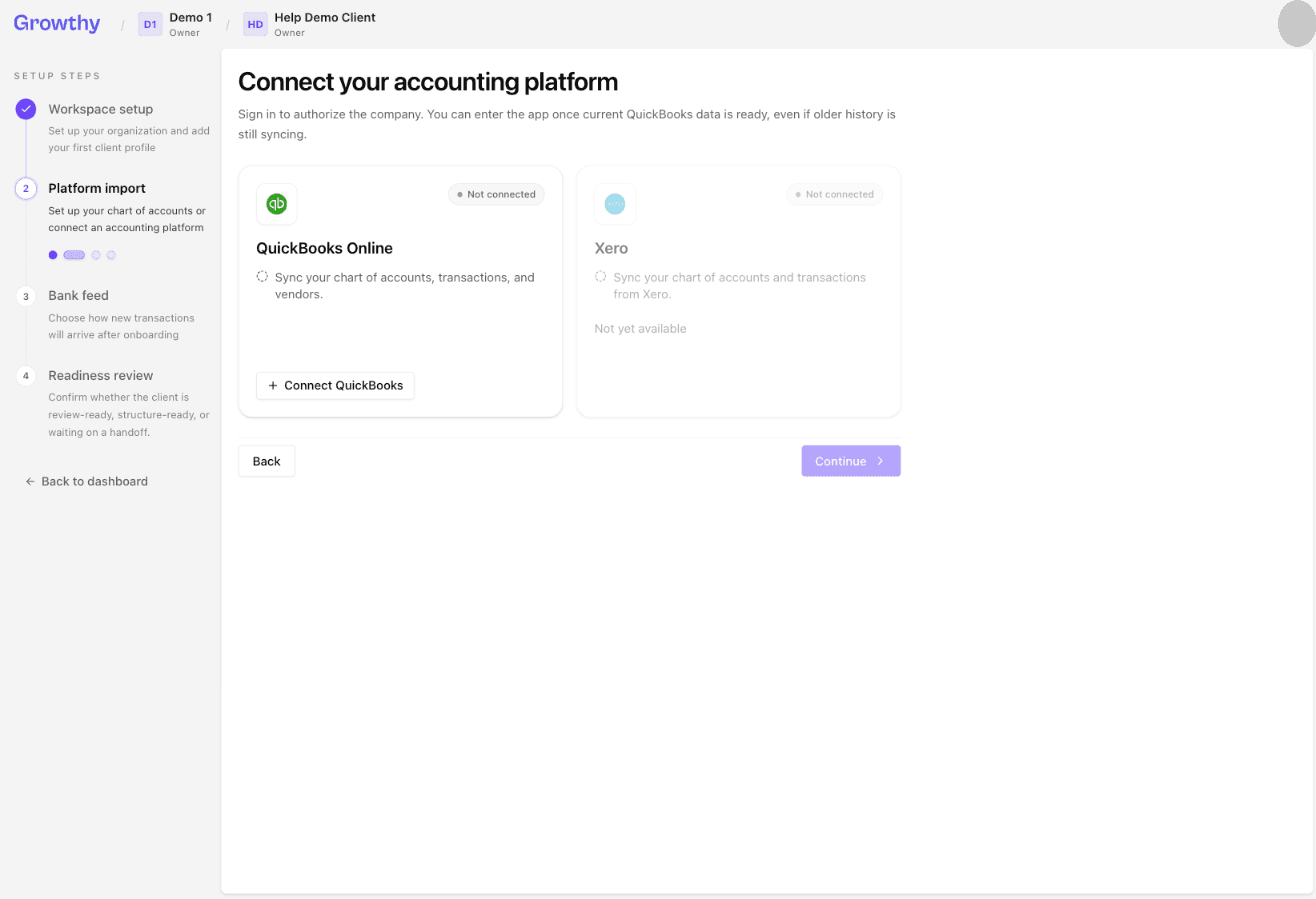Screen dimensions: 1316x899
Task: Return via the Back to dashboard link
Action: pos(87,481)
